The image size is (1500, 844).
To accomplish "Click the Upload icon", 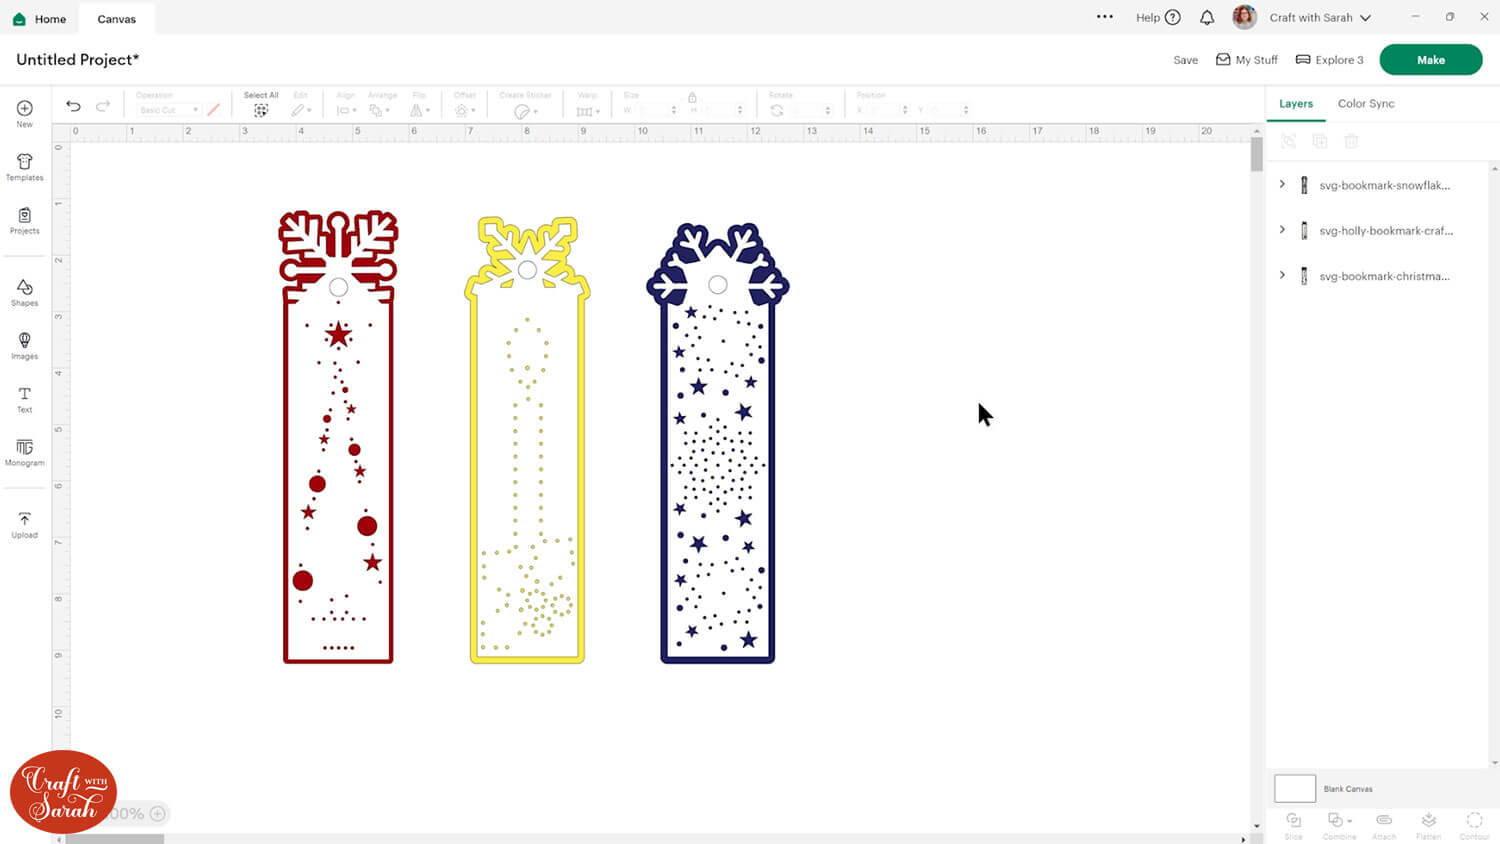I will click(x=24, y=524).
